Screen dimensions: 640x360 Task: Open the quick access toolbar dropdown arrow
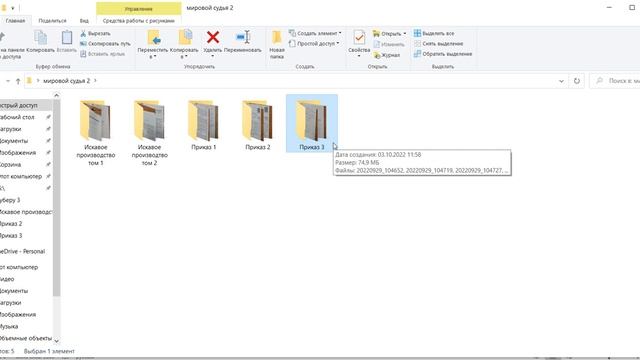coord(13,8)
